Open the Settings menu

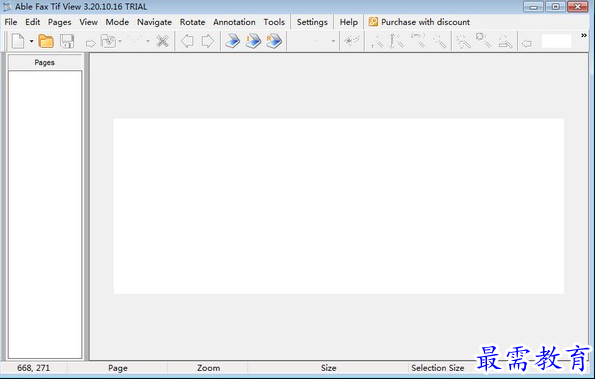(312, 22)
